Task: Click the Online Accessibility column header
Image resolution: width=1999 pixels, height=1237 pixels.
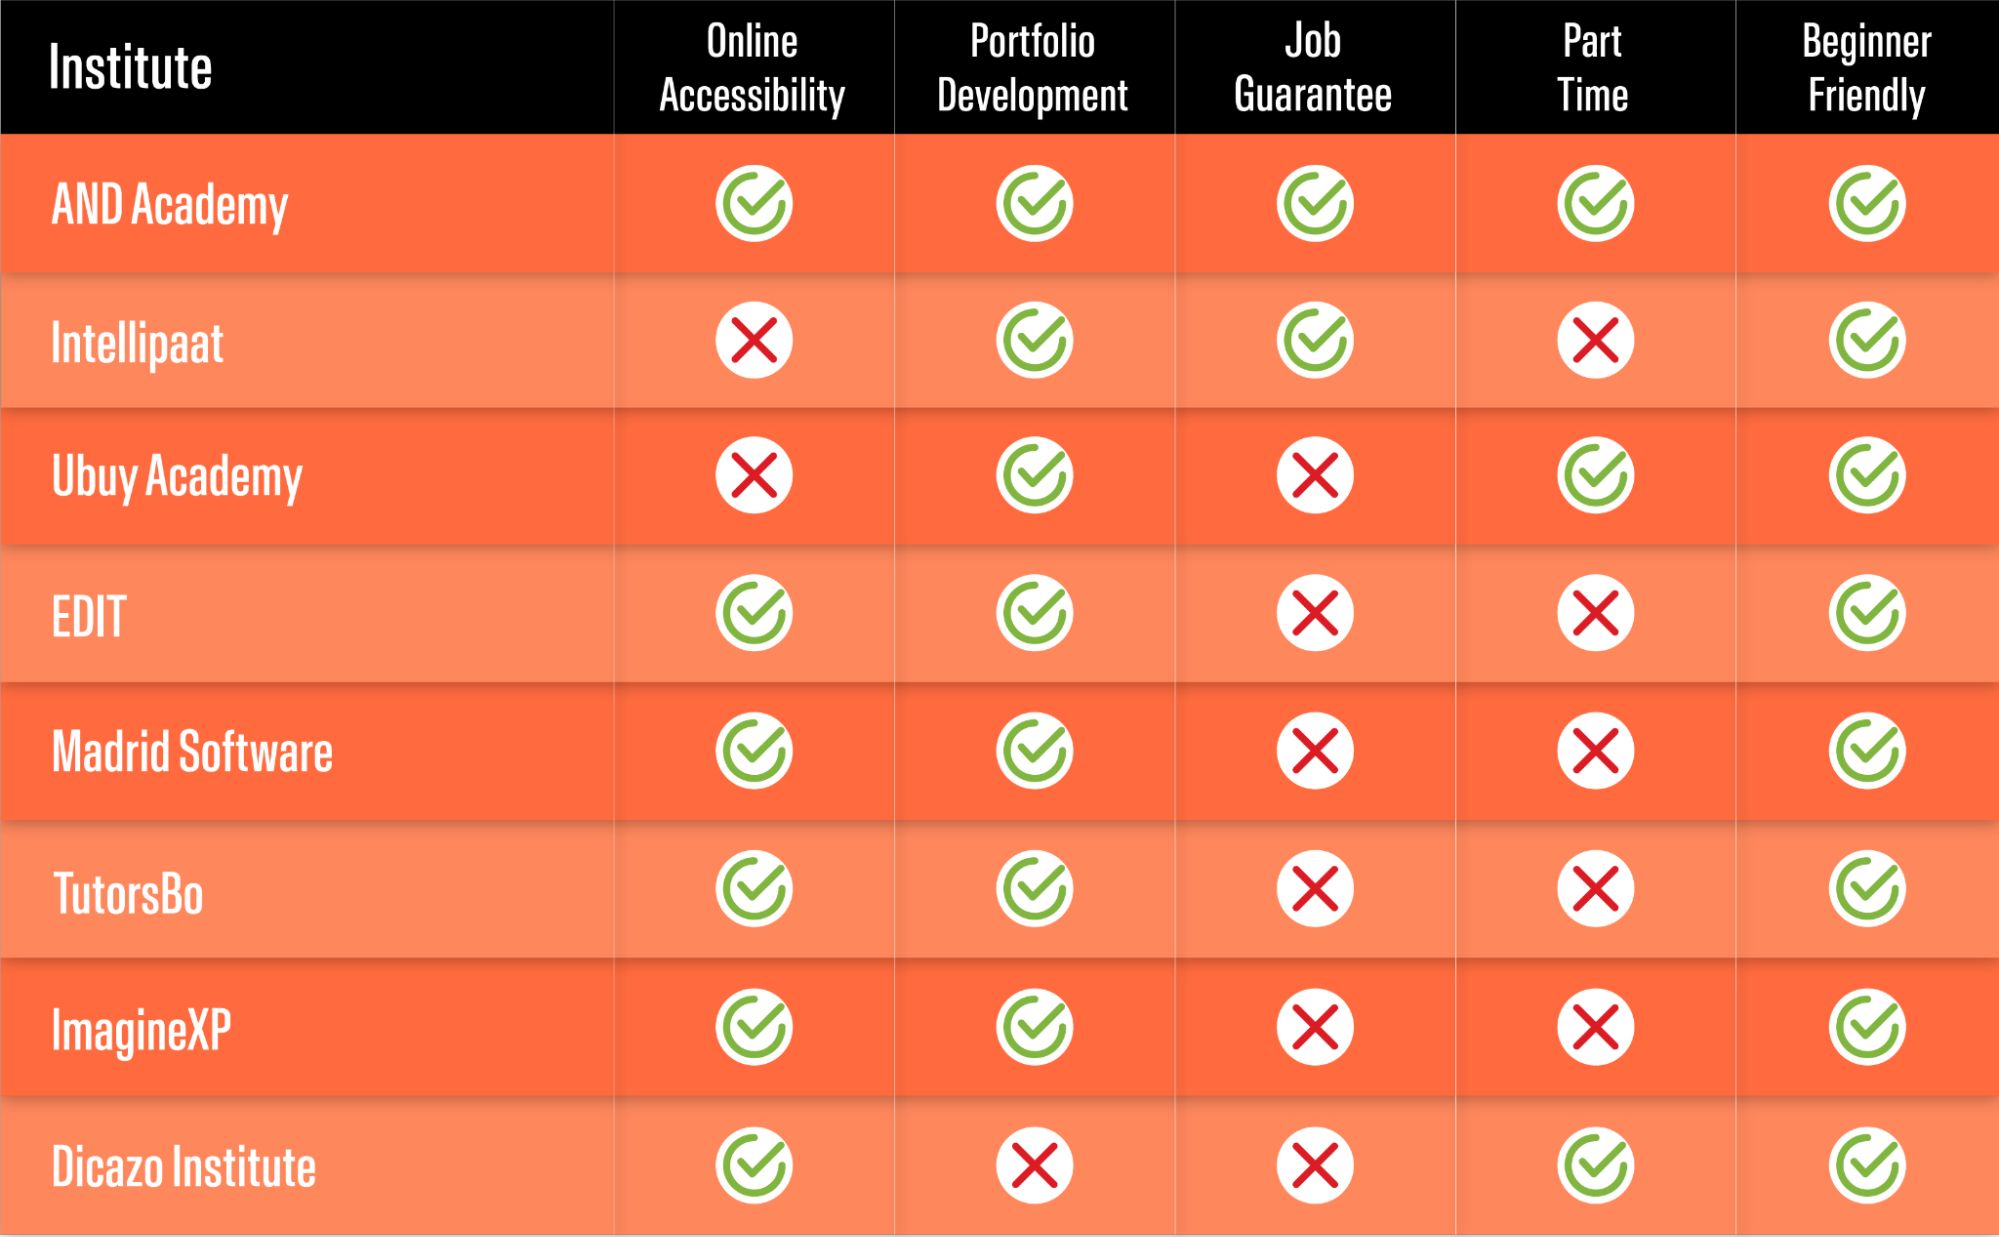Action: click(x=752, y=68)
